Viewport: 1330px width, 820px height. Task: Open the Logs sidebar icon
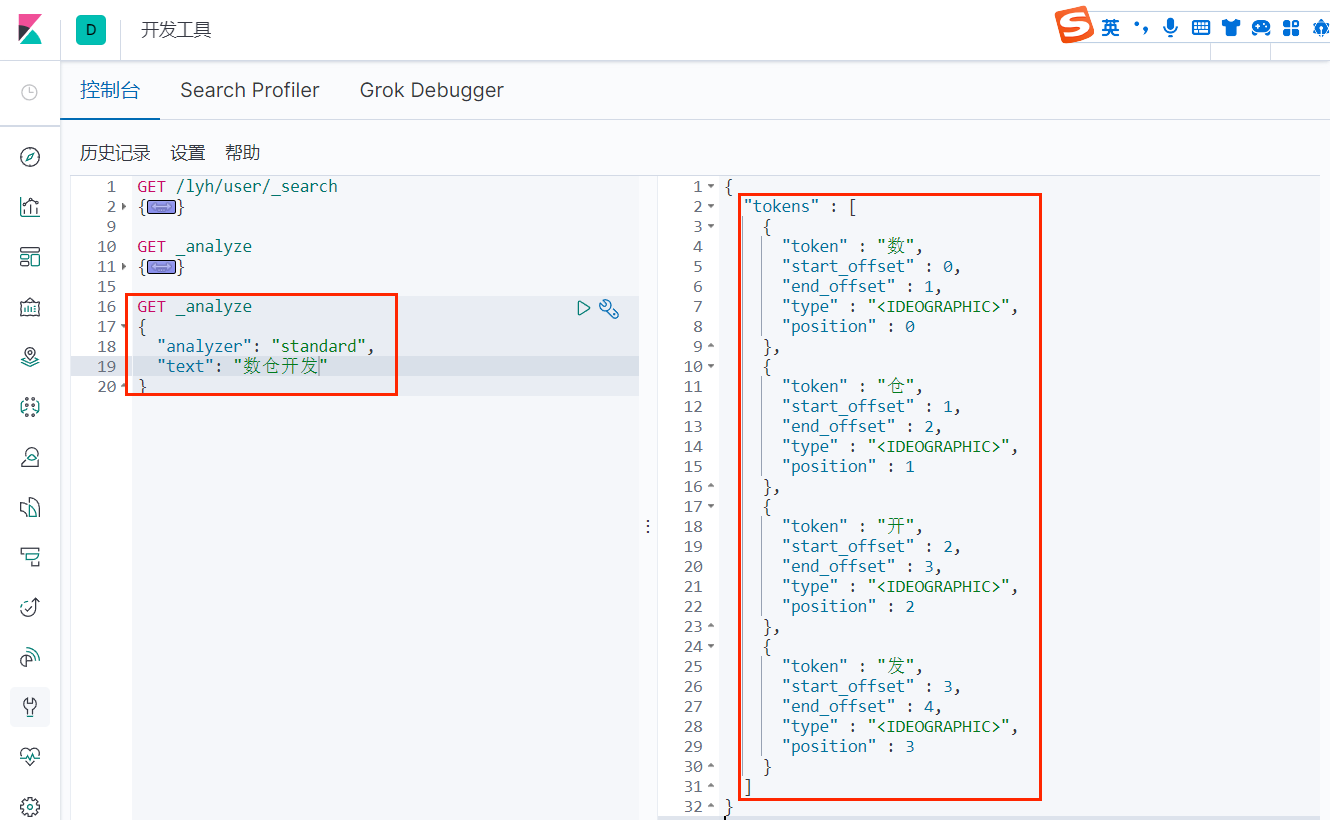click(x=30, y=507)
